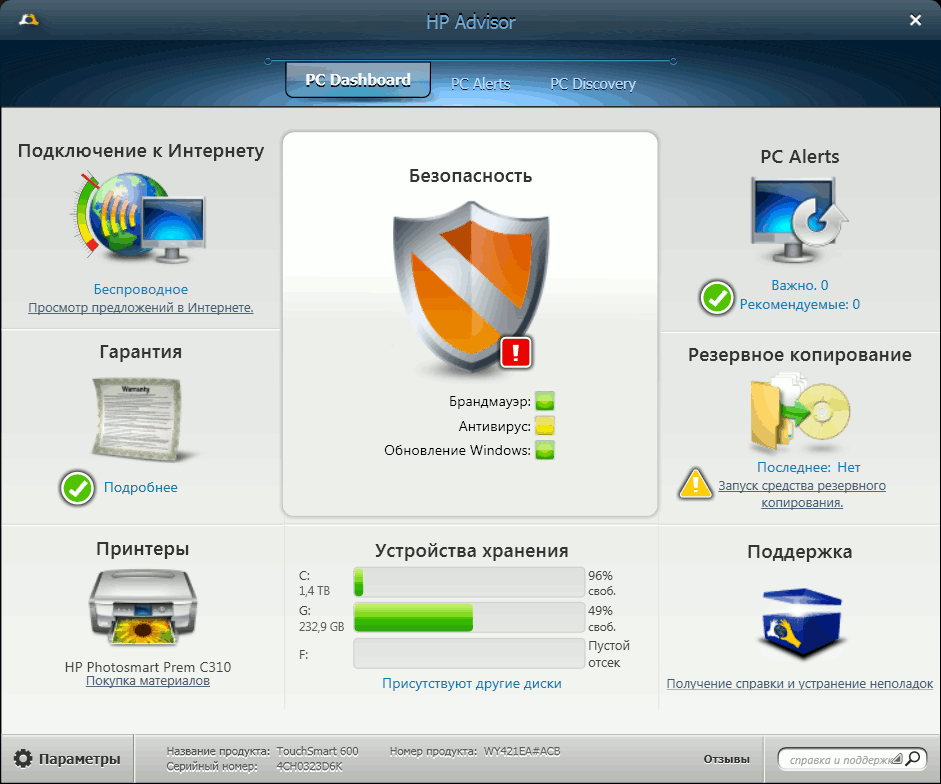941x784 pixels.
Task: Click the PC Alerts panel heading
Action: pos(799,157)
